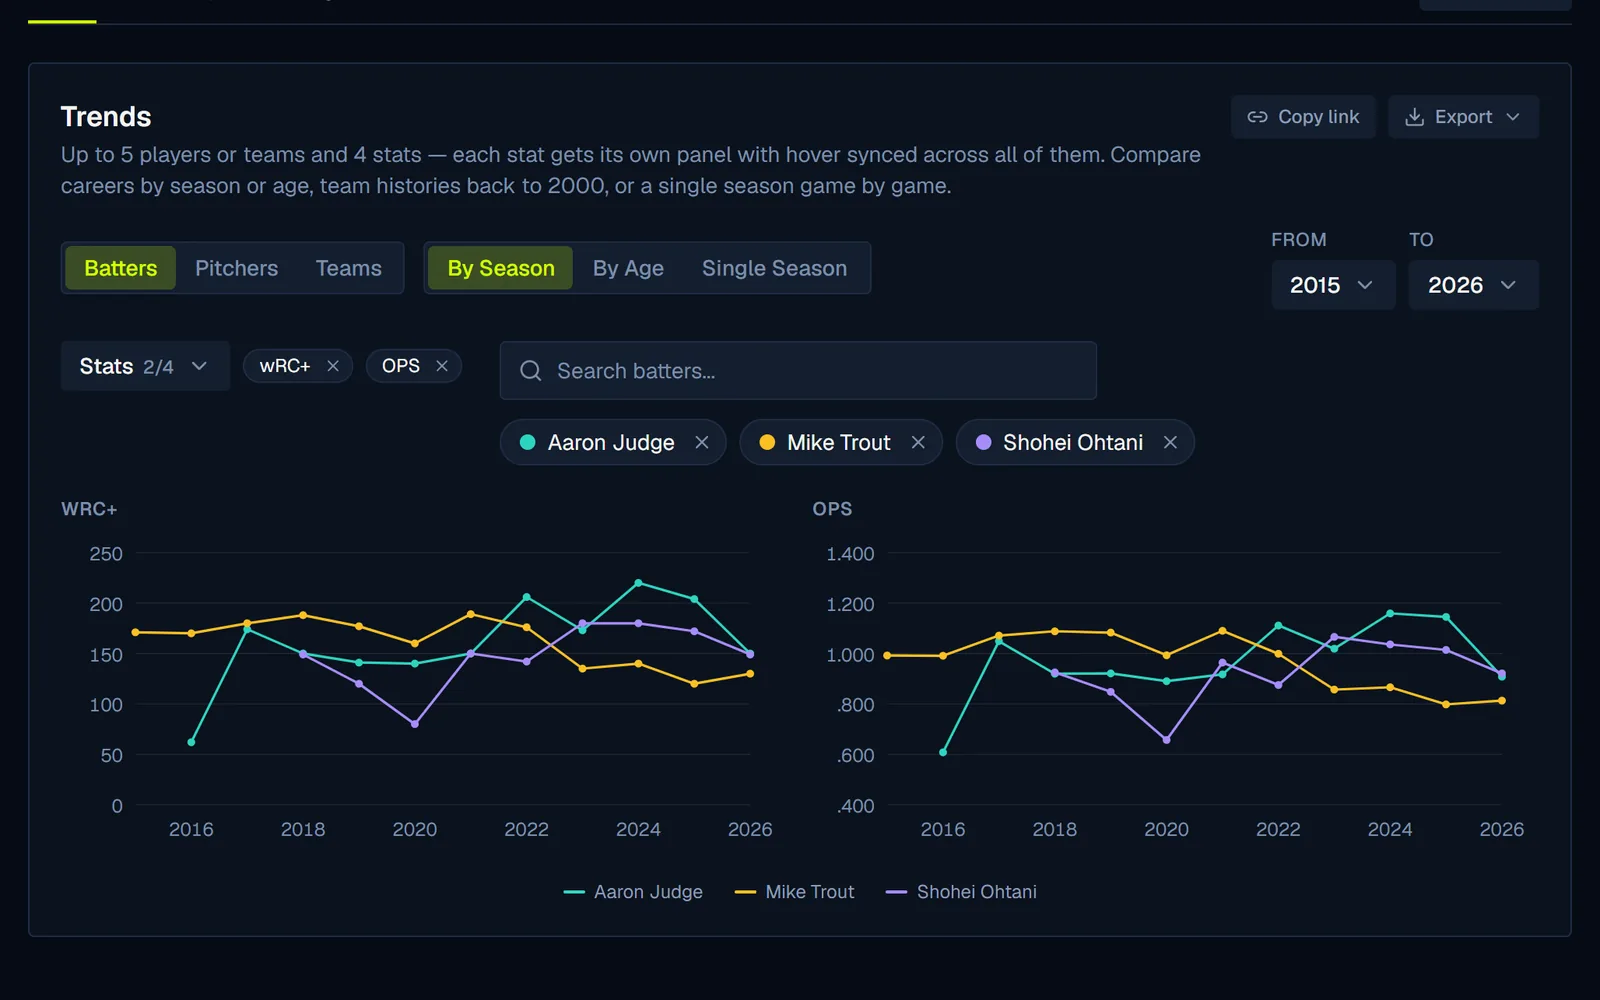Copy link to this trends view
The image size is (1600, 1000).
coord(1303,117)
